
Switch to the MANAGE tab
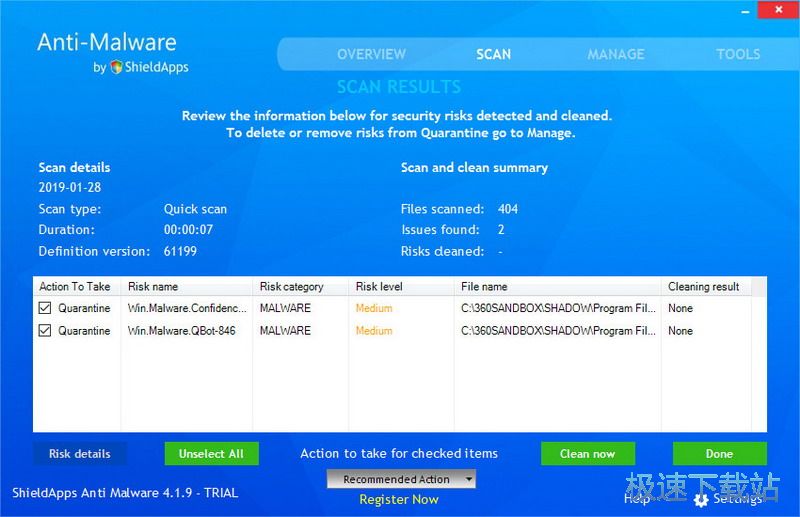click(616, 54)
